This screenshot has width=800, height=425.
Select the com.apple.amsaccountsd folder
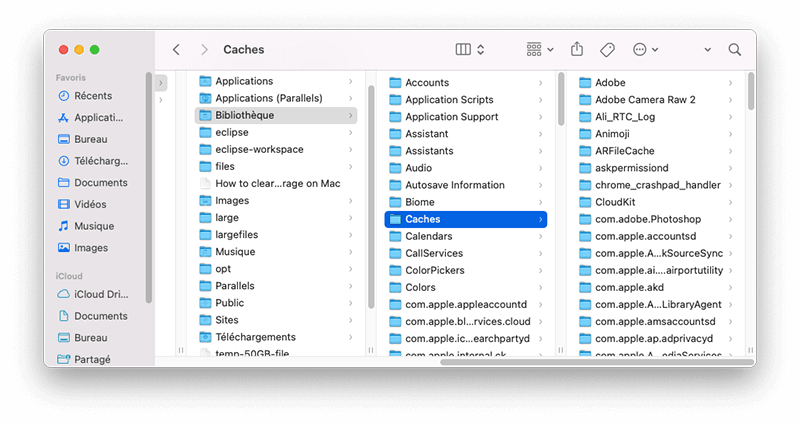tap(656, 321)
